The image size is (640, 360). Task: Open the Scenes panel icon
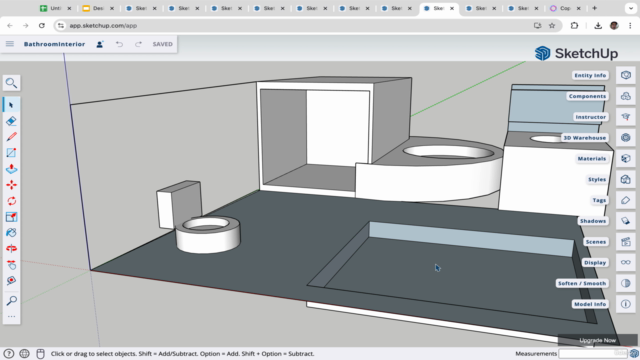click(626, 242)
